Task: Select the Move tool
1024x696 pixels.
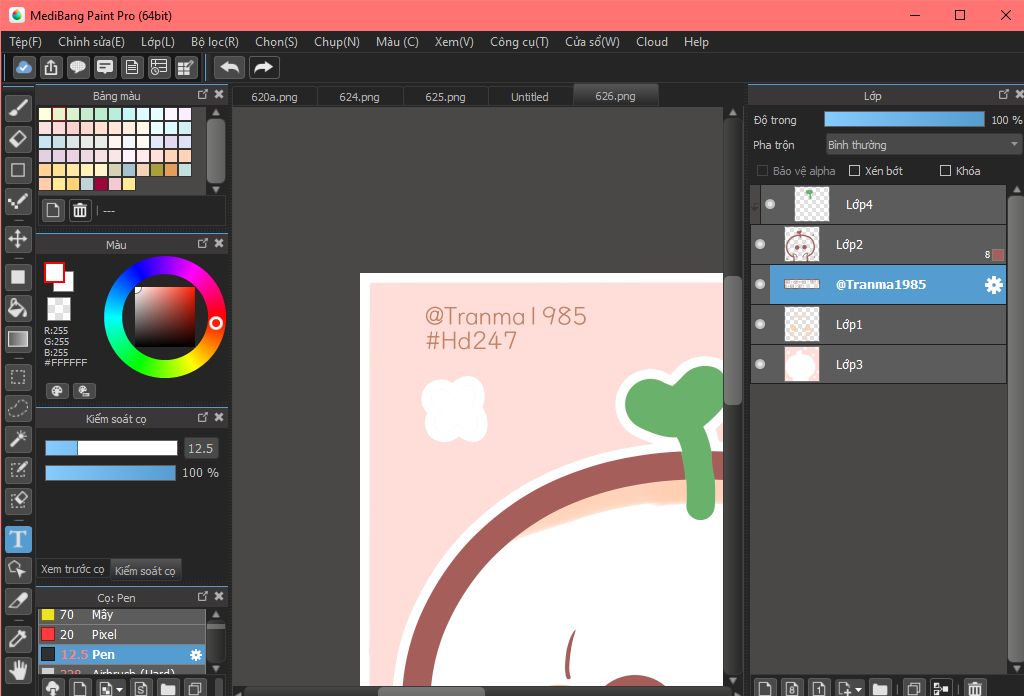Action: 18,238
